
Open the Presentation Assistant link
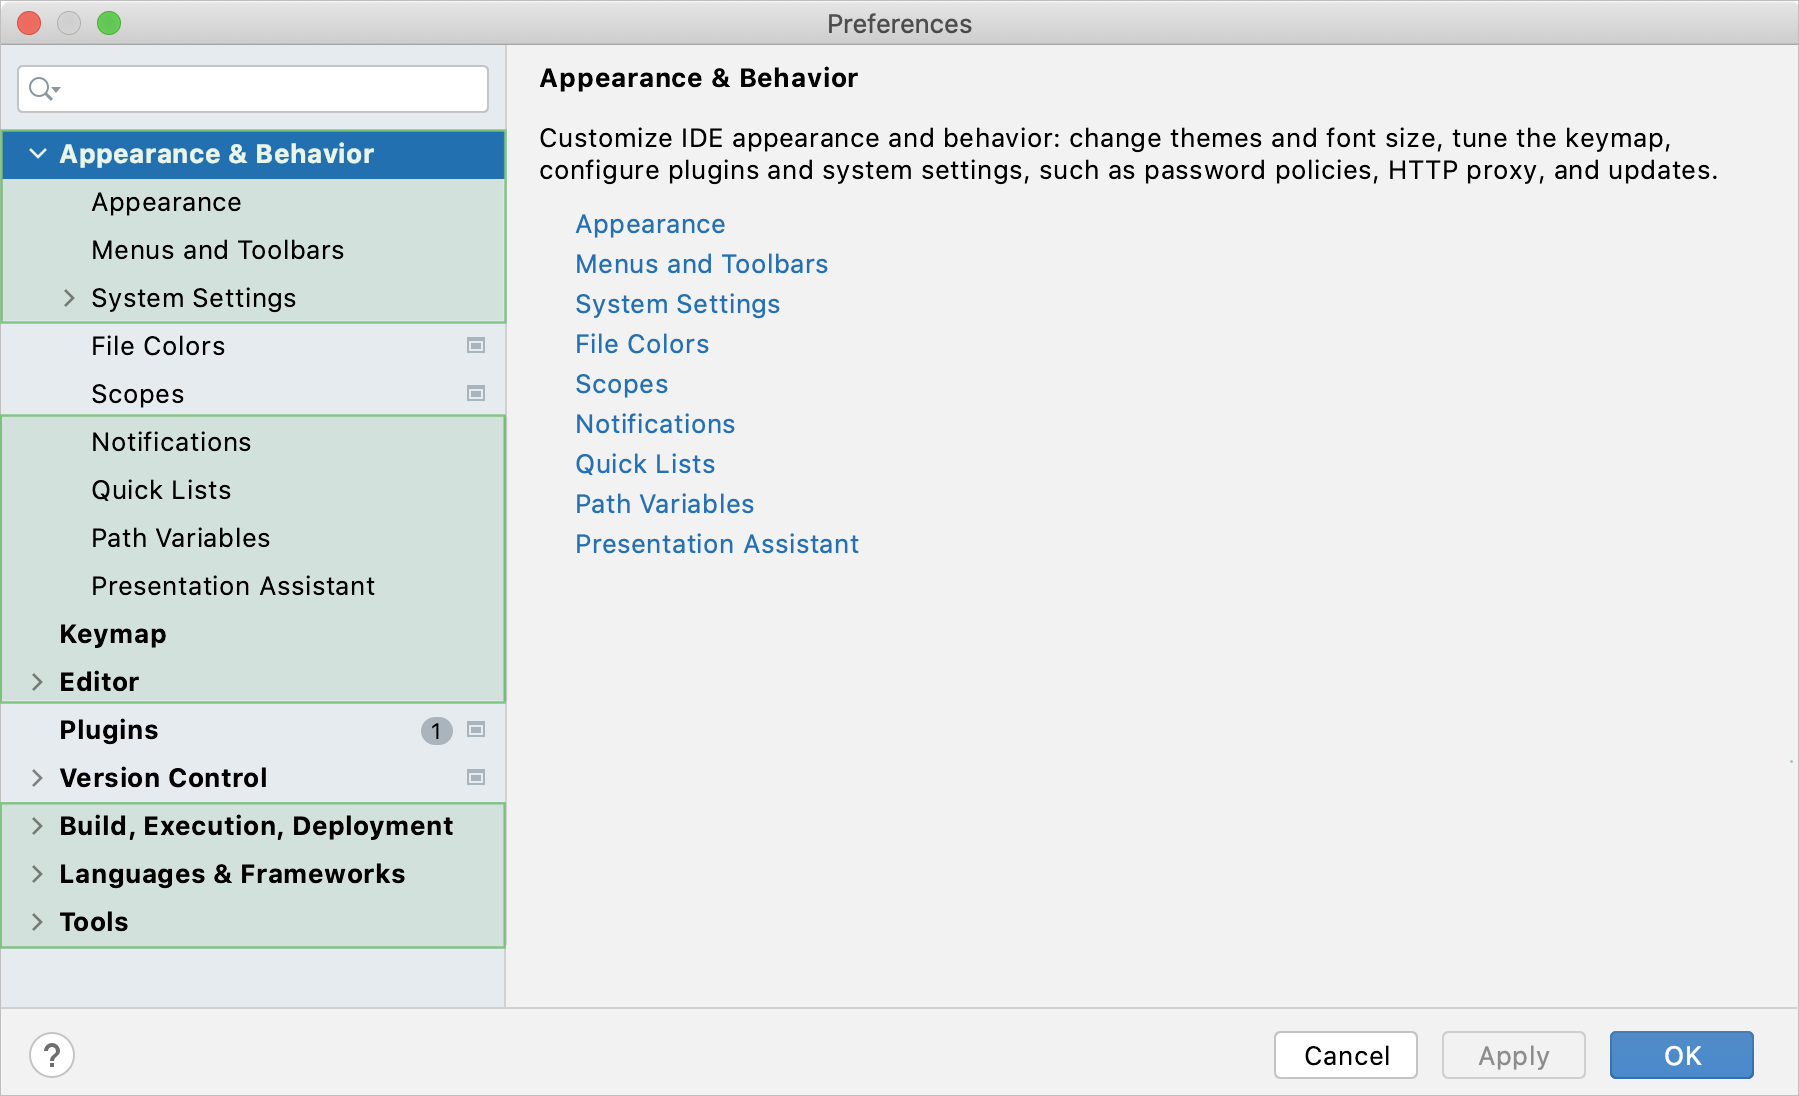(x=716, y=544)
